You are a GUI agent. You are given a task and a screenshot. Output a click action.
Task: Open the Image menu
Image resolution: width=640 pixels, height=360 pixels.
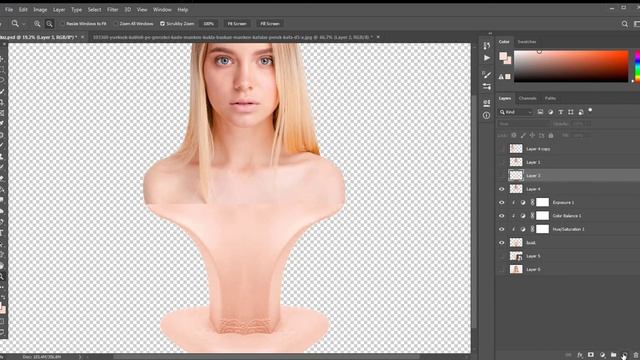[x=40, y=9]
